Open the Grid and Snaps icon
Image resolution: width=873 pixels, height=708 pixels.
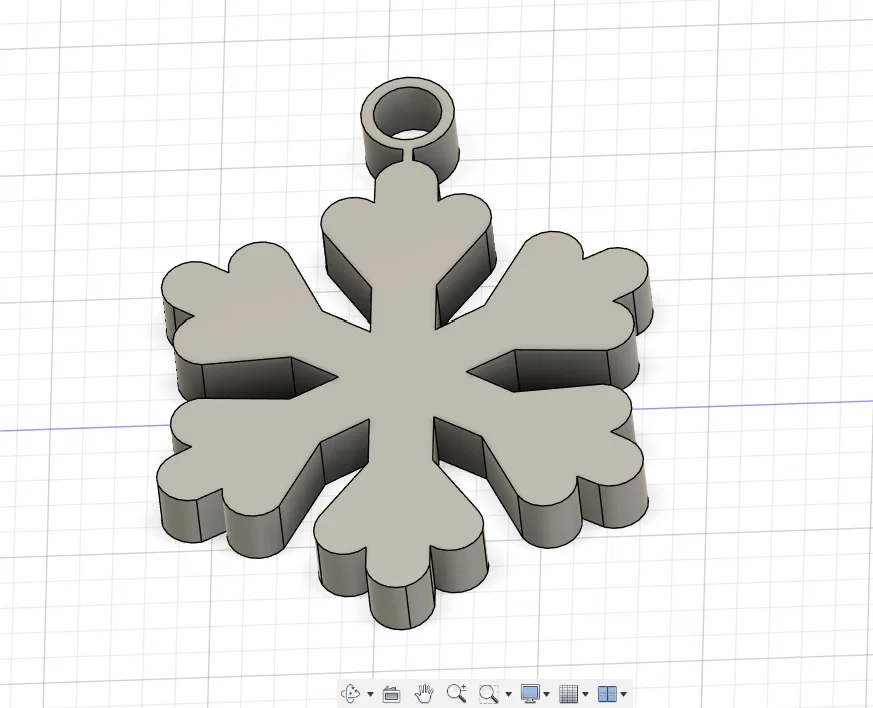tap(568, 694)
